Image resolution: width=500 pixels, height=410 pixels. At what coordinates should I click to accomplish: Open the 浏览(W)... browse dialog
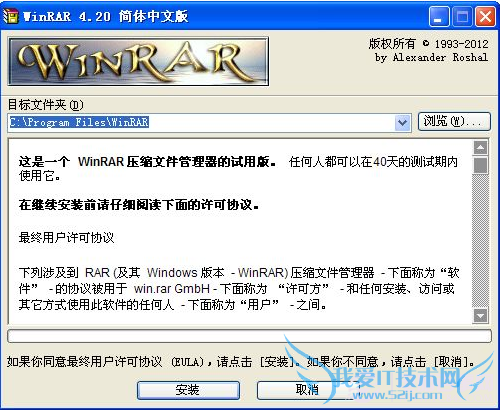coord(454,121)
